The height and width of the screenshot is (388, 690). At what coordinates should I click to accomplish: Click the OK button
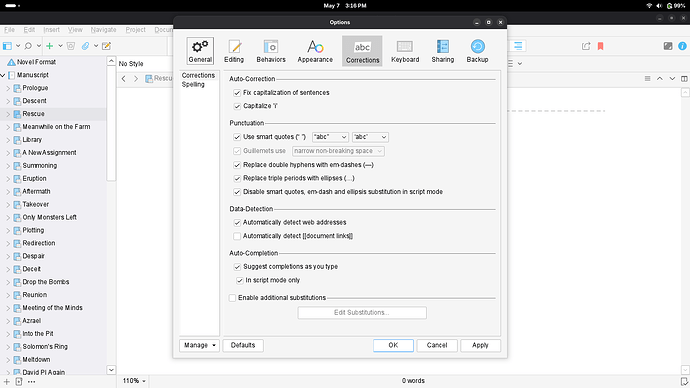pos(393,345)
